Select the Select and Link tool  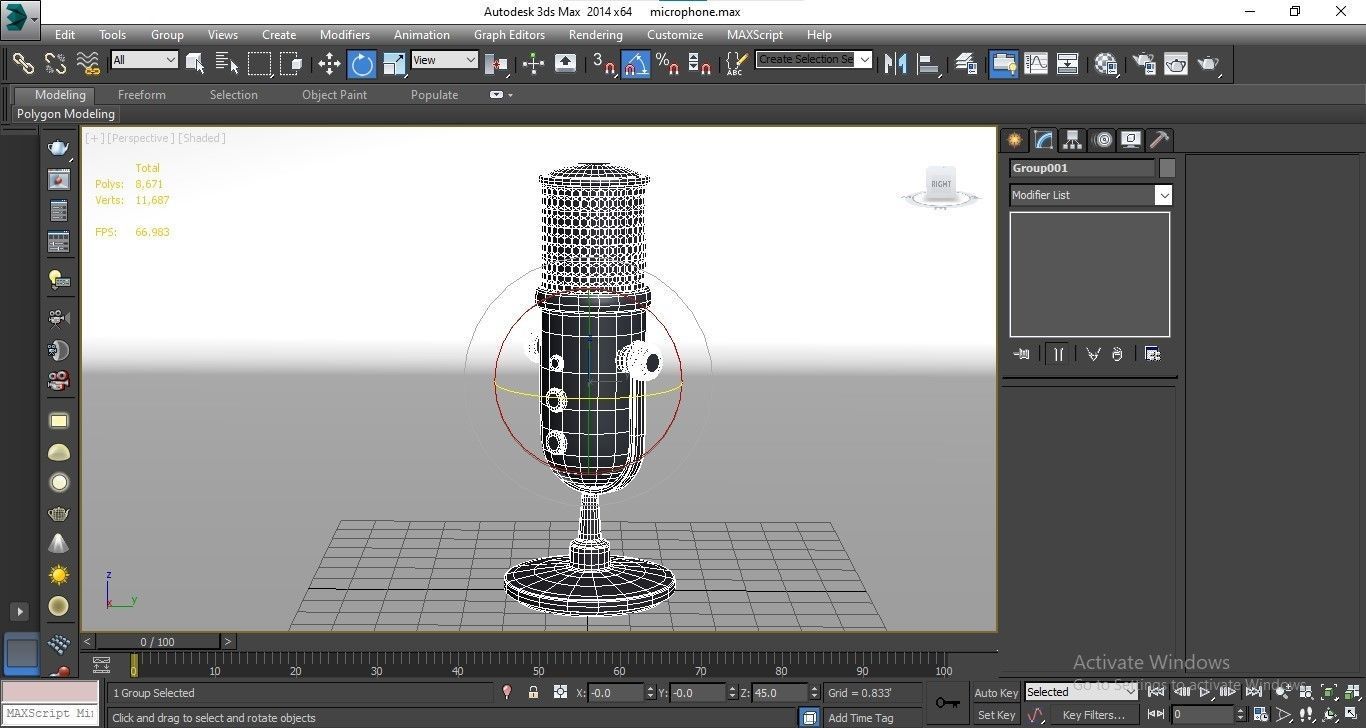[x=23, y=64]
